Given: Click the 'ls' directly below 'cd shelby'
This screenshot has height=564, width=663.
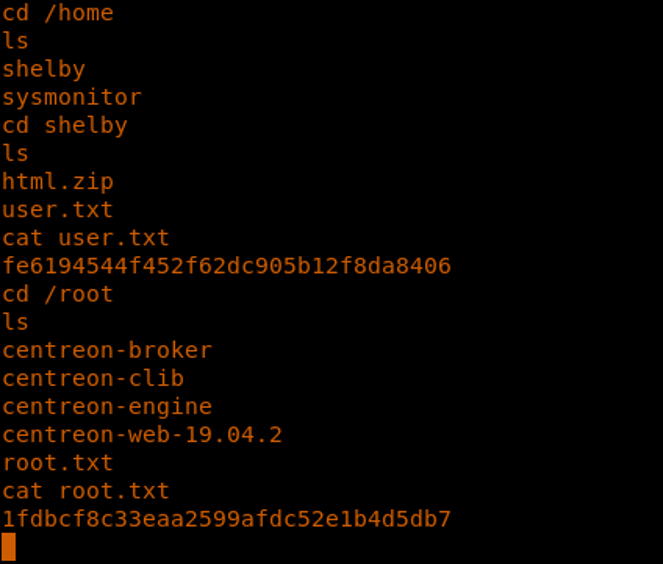Looking at the screenshot, I should pos(15,153).
